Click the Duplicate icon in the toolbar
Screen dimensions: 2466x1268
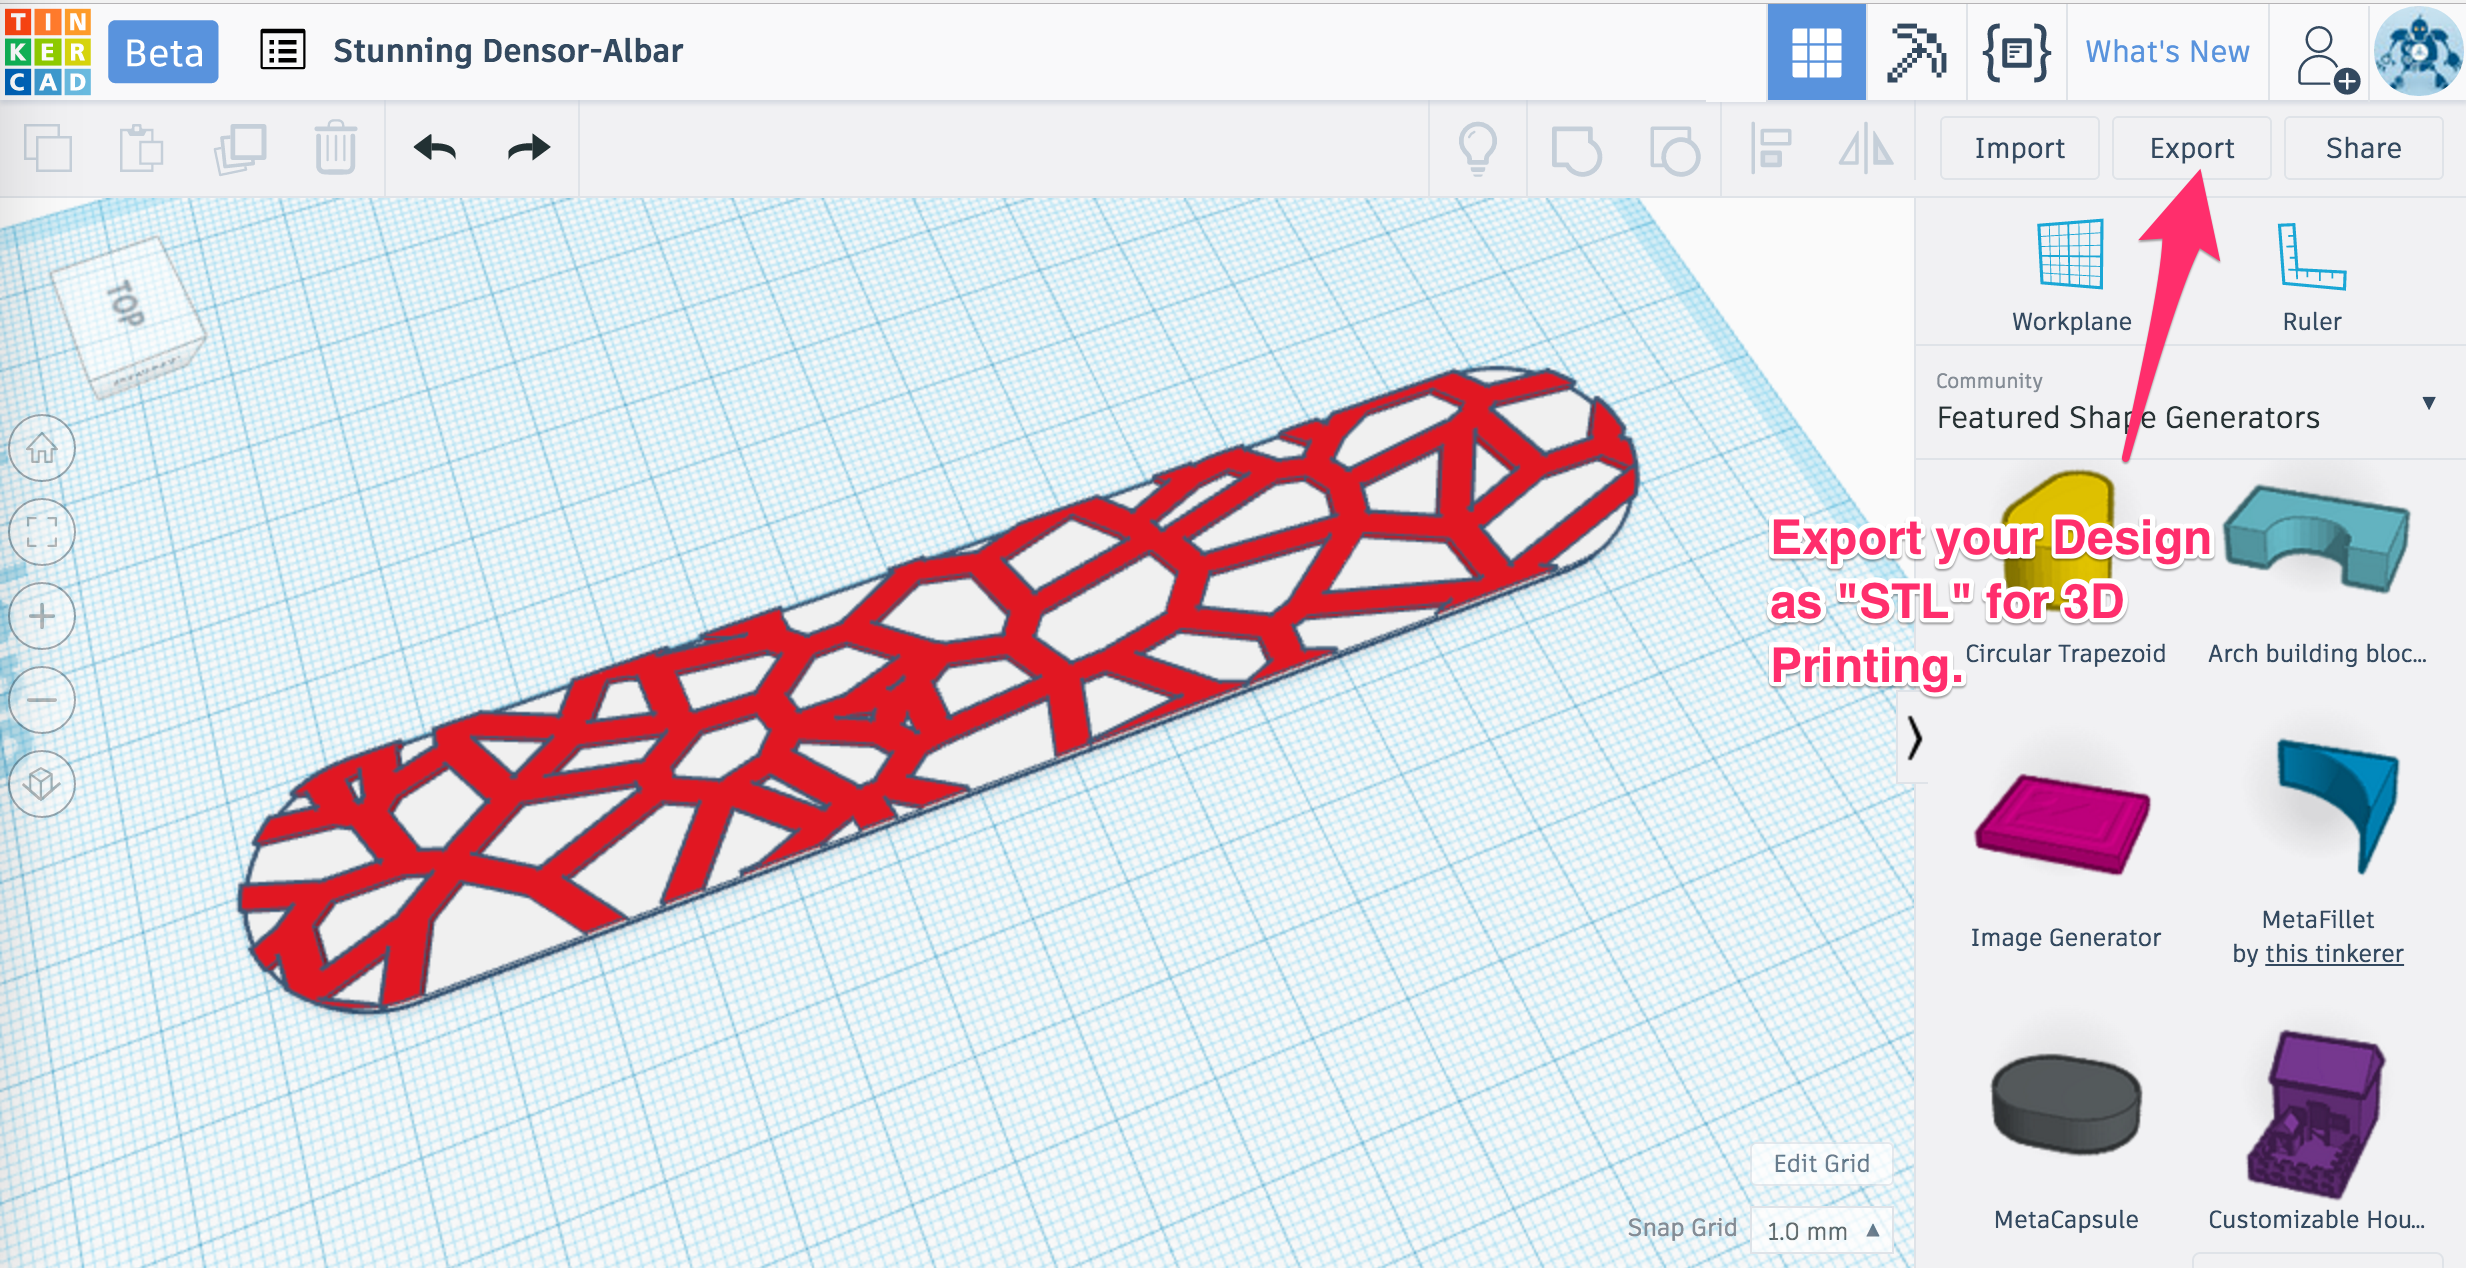click(x=240, y=149)
